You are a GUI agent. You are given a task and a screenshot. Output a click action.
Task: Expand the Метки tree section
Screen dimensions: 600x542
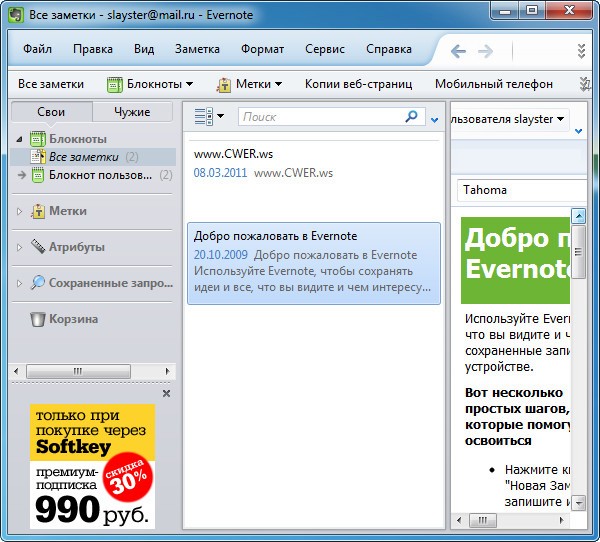tap(19, 212)
